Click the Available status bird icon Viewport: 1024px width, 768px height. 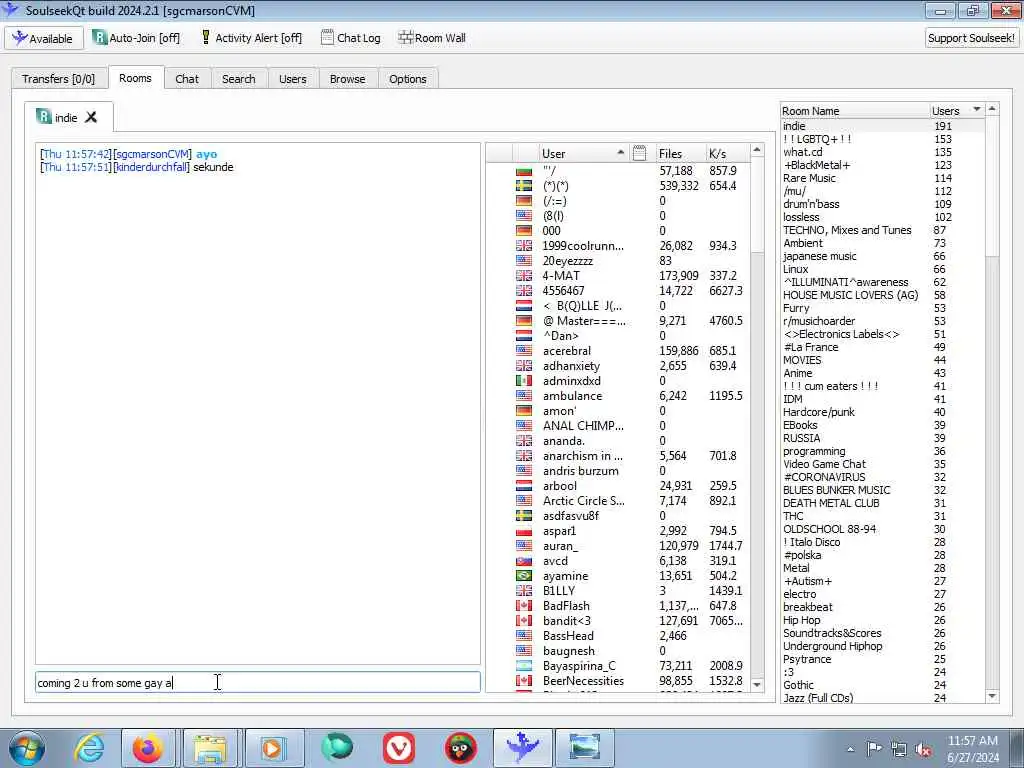click(20, 38)
